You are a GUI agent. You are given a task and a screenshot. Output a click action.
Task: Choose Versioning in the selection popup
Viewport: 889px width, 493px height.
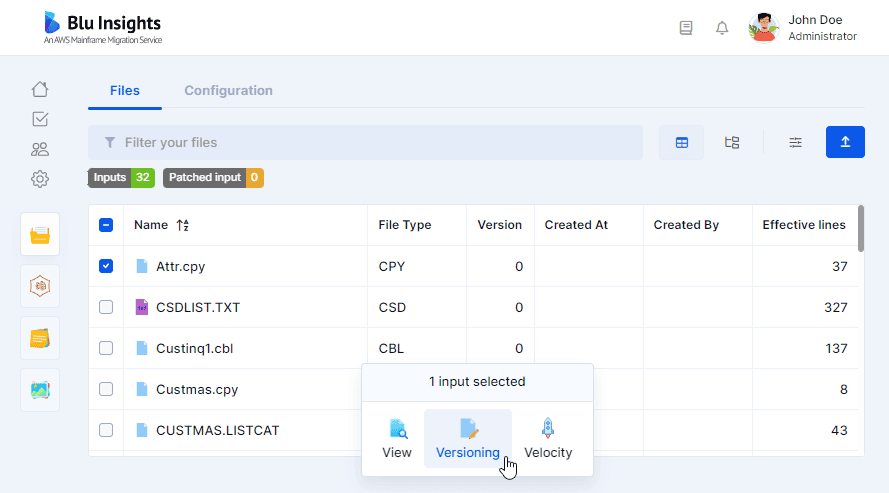[468, 439]
